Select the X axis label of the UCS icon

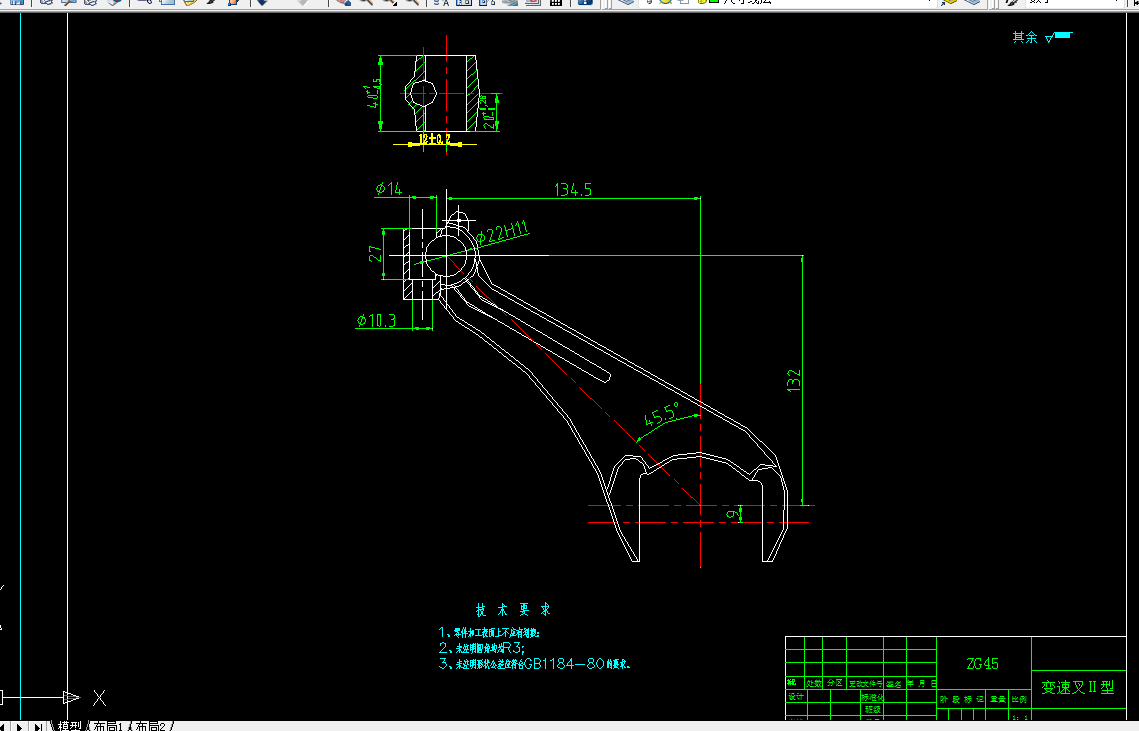[x=100, y=698]
